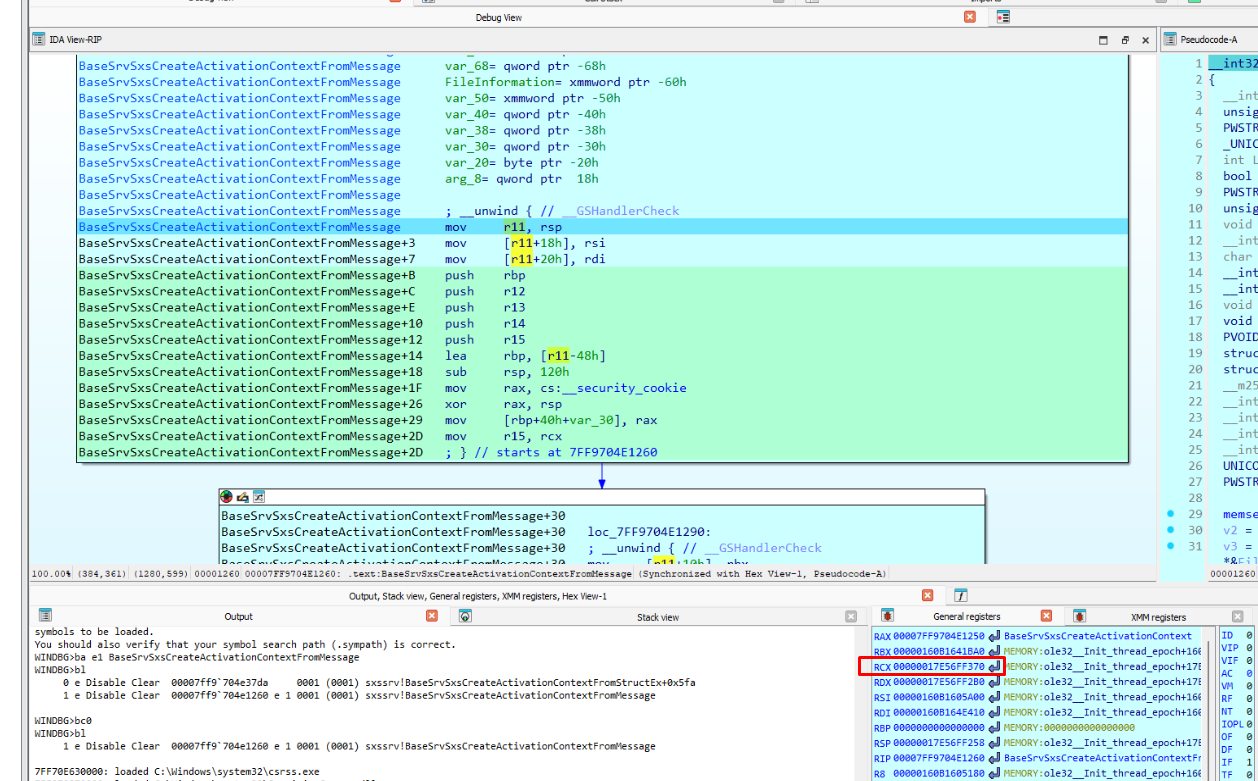
Task: Click the Stack view panel icon
Action: pos(465,617)
